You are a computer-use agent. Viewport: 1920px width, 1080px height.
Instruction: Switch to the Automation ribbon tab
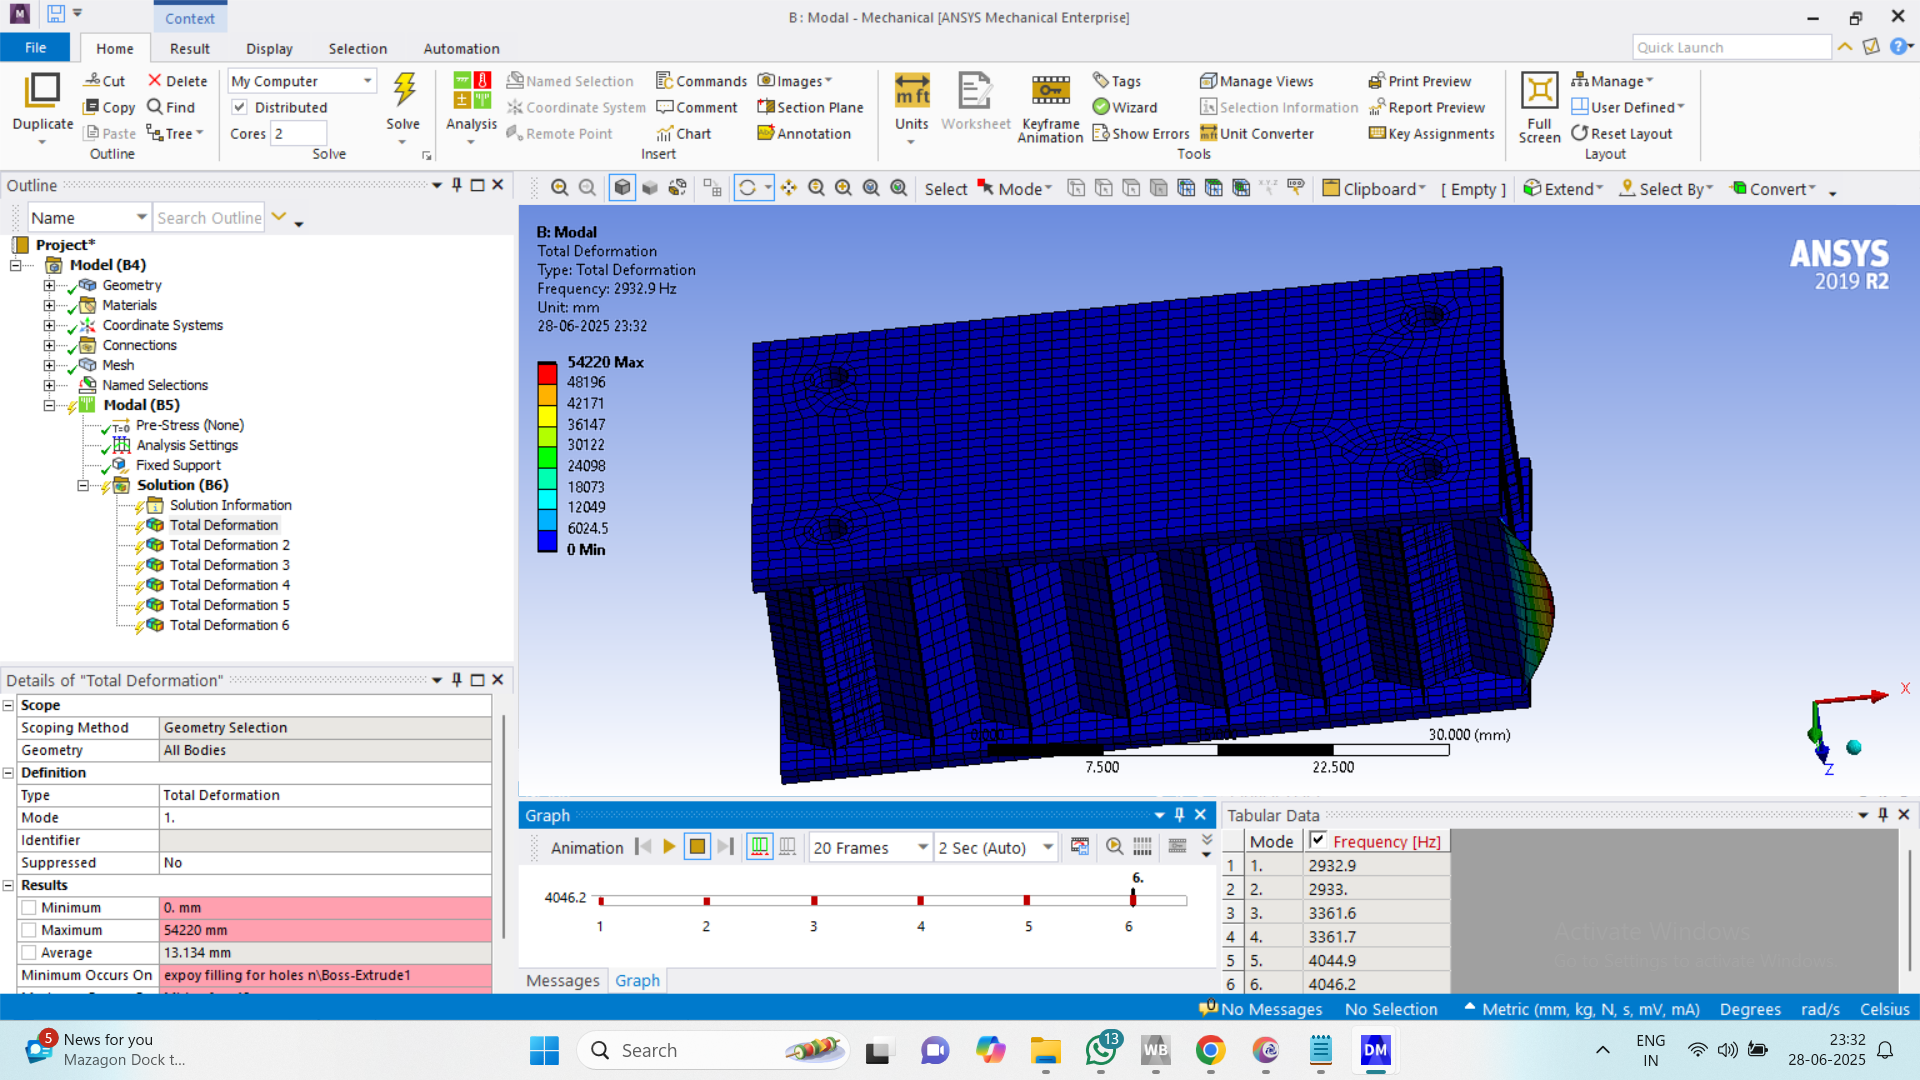(x=461, y=48)
